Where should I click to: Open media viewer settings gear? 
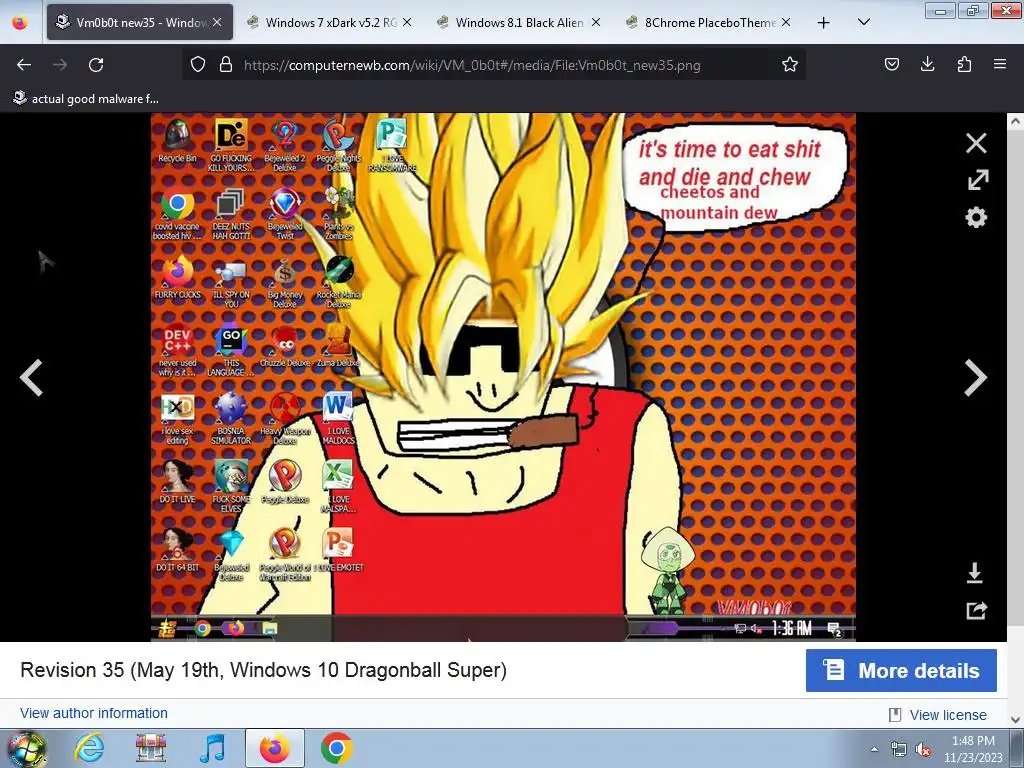[x=976, y=217]
